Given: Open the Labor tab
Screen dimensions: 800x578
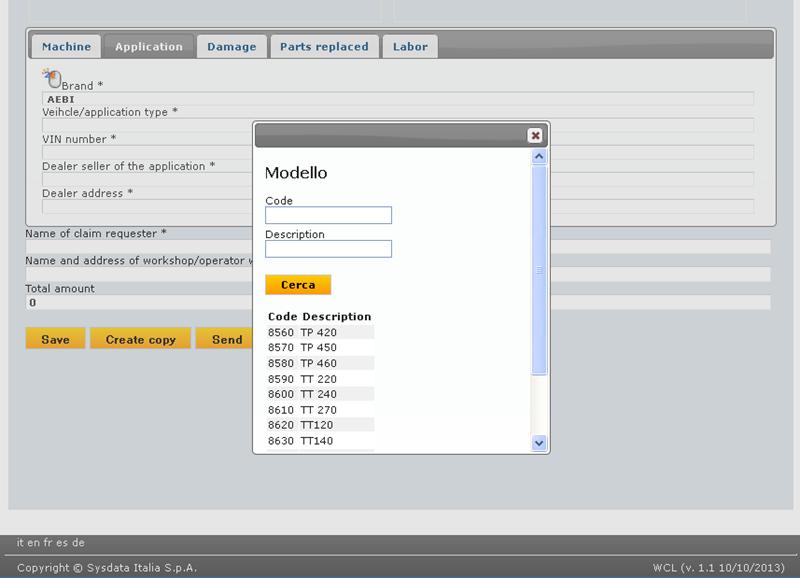Looking at the screenshot, I should coord(410,46).
